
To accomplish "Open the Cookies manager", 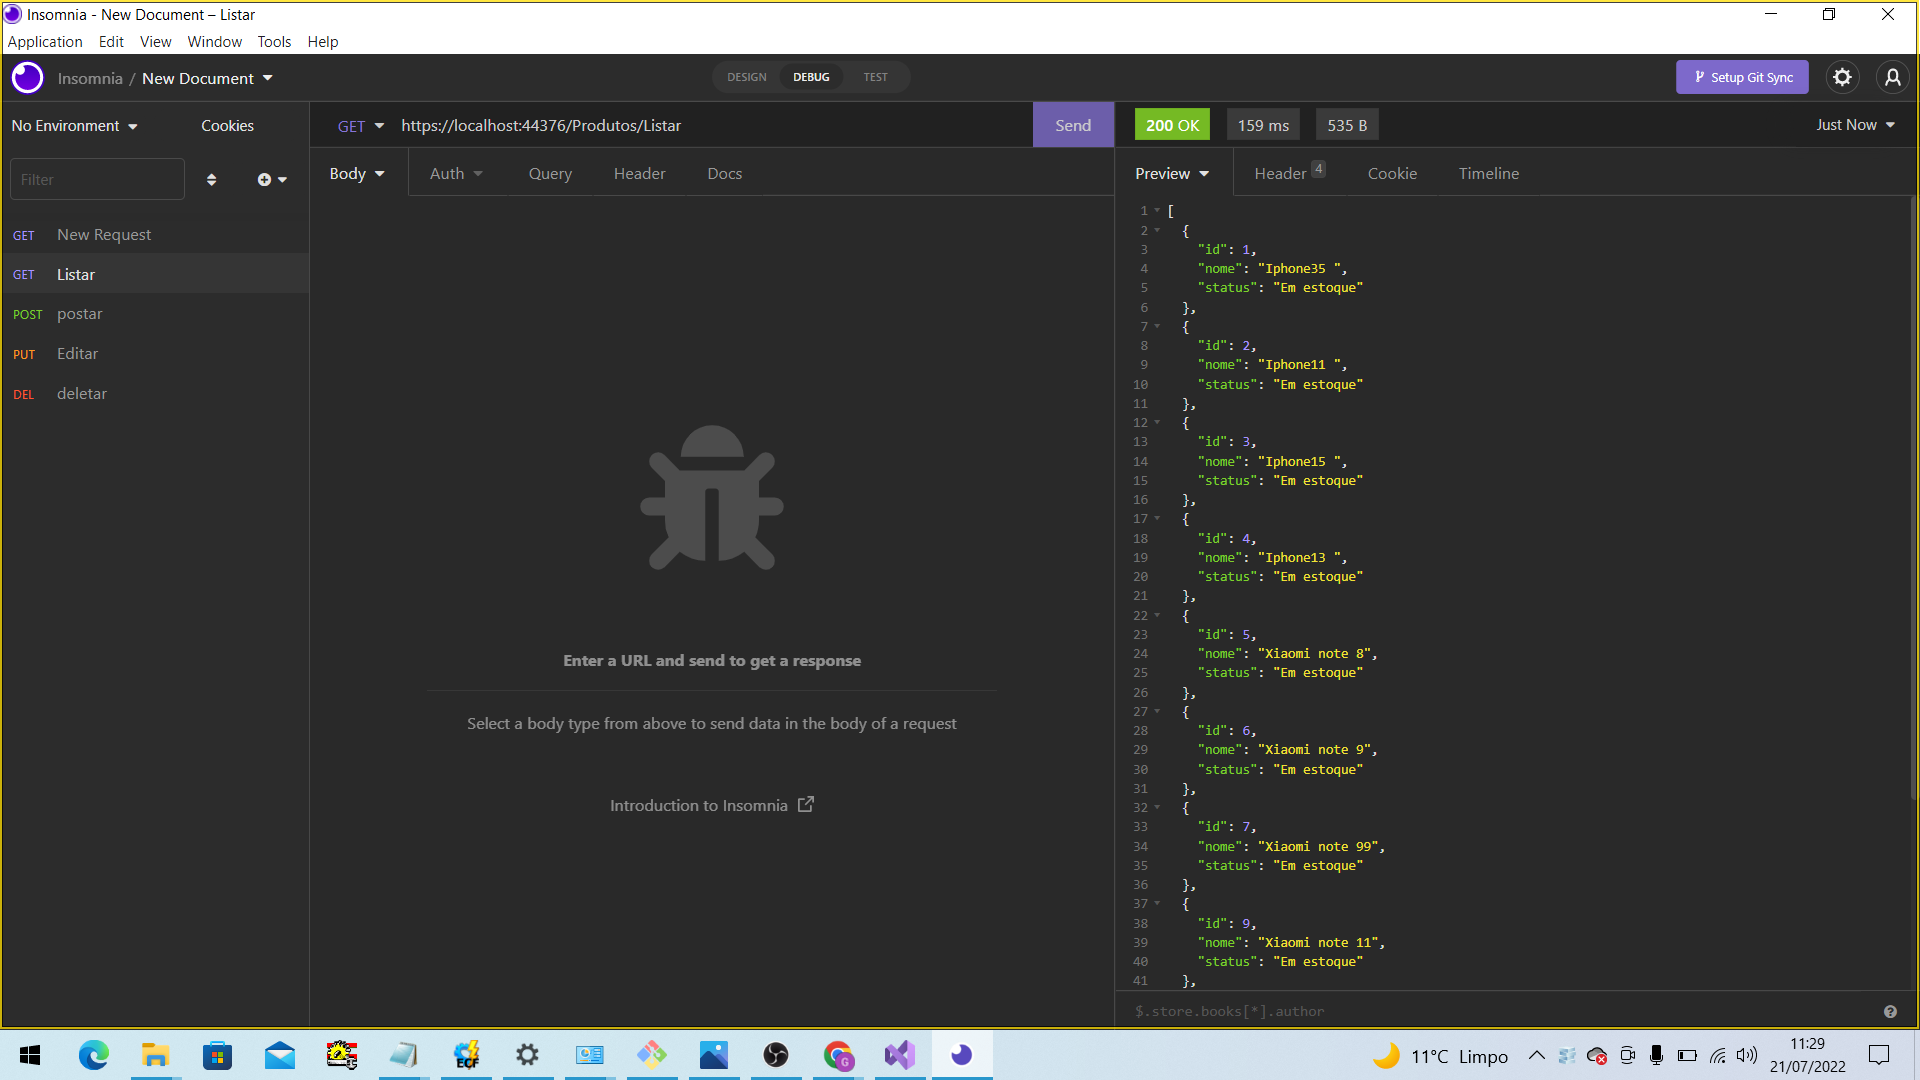I will pos(227,126).
